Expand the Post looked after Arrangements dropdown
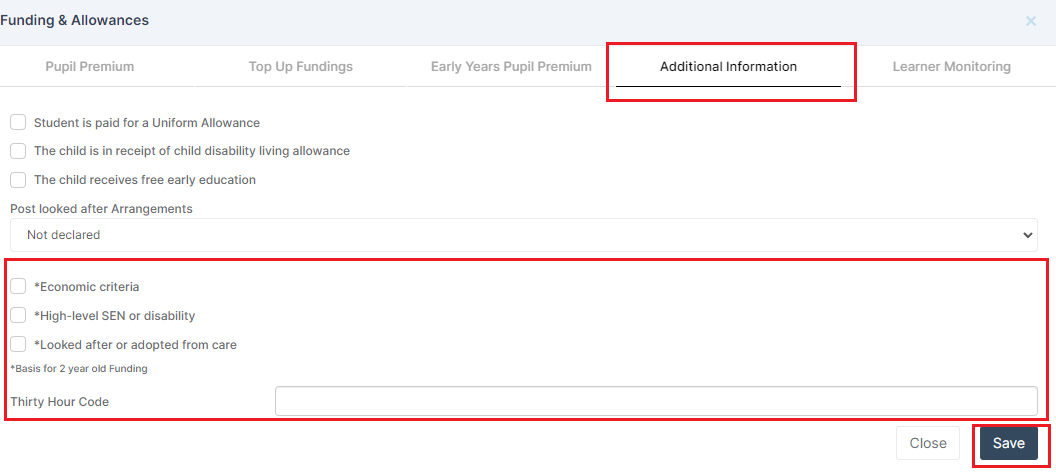 click(x=523, y=235)
